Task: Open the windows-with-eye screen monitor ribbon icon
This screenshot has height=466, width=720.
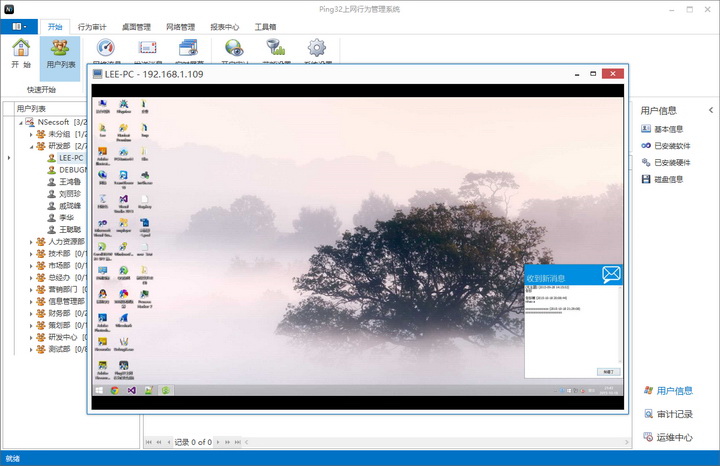Action: pyautogui.click(x=188, y=48)
